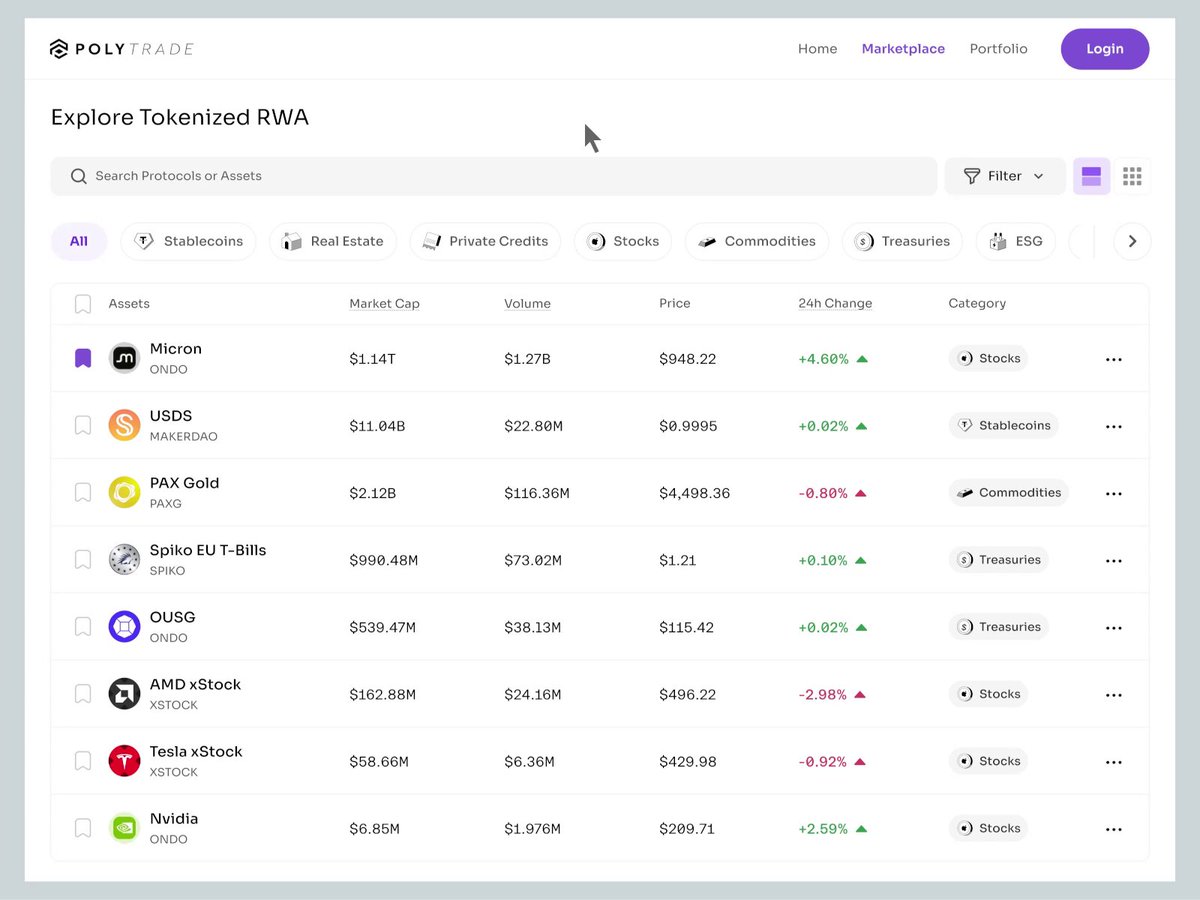Open more options for Micron row
The width and height of the screenshot is (1200, 900).
coord(1114,359)
